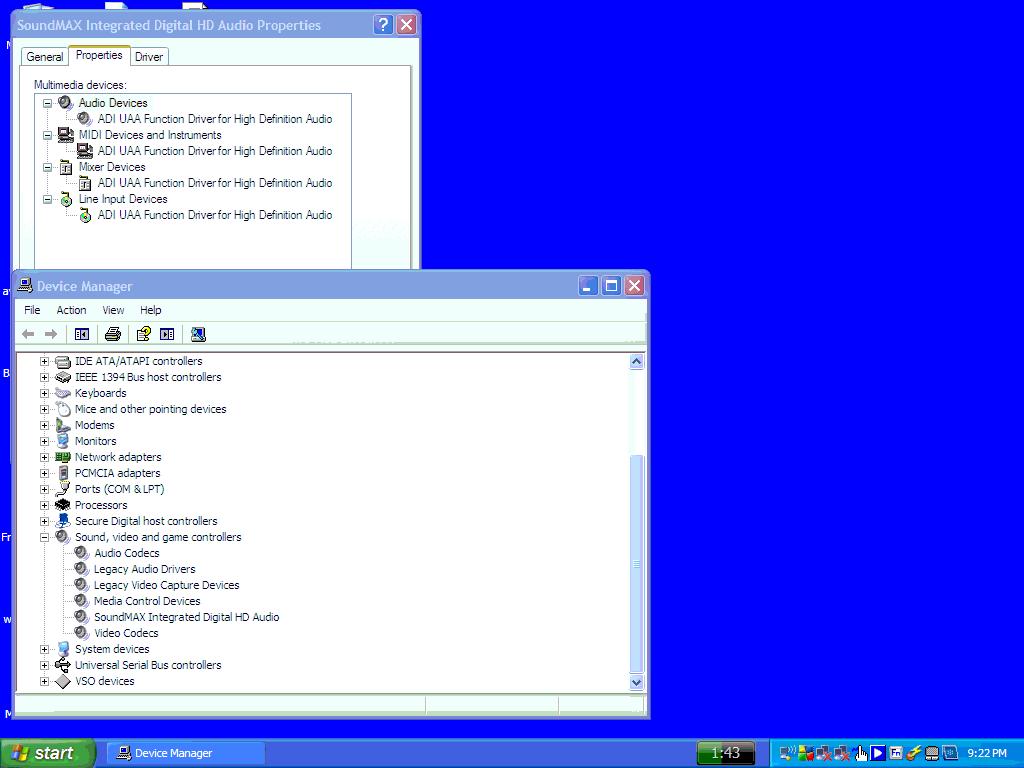Click the Mixer Devices icon in Properties dialog
The width and height of the screenshot is (1024, 768).
[x=65, y=167]
